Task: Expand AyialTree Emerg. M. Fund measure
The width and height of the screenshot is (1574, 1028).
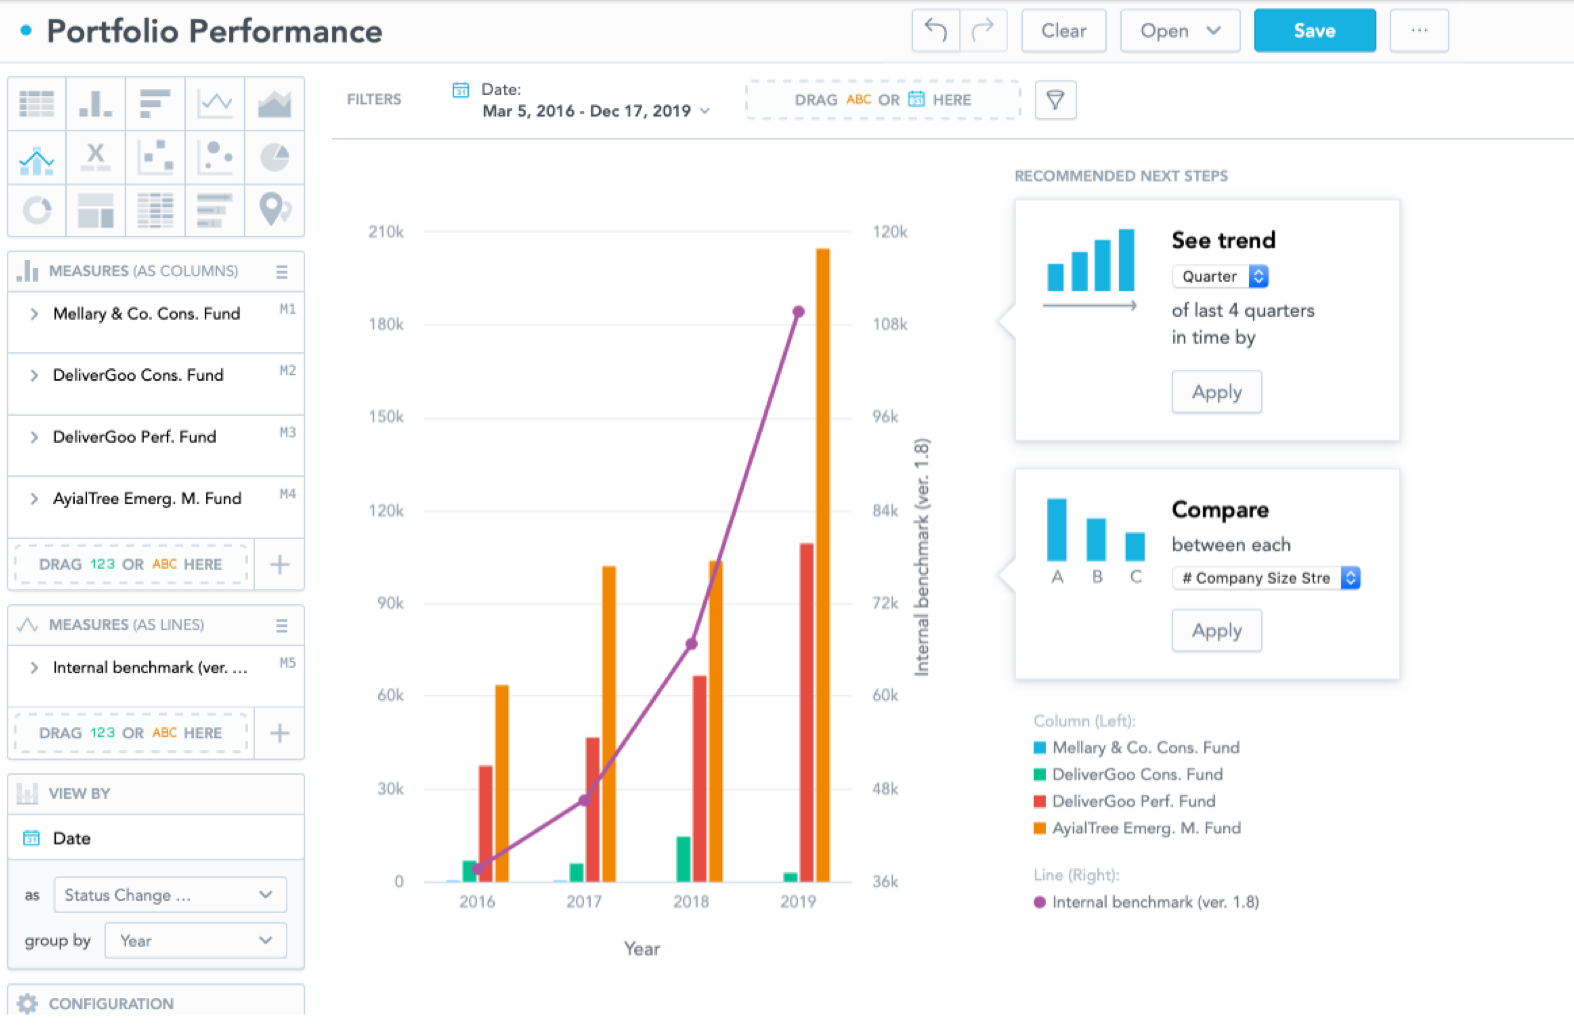Action: pos(34,499)
